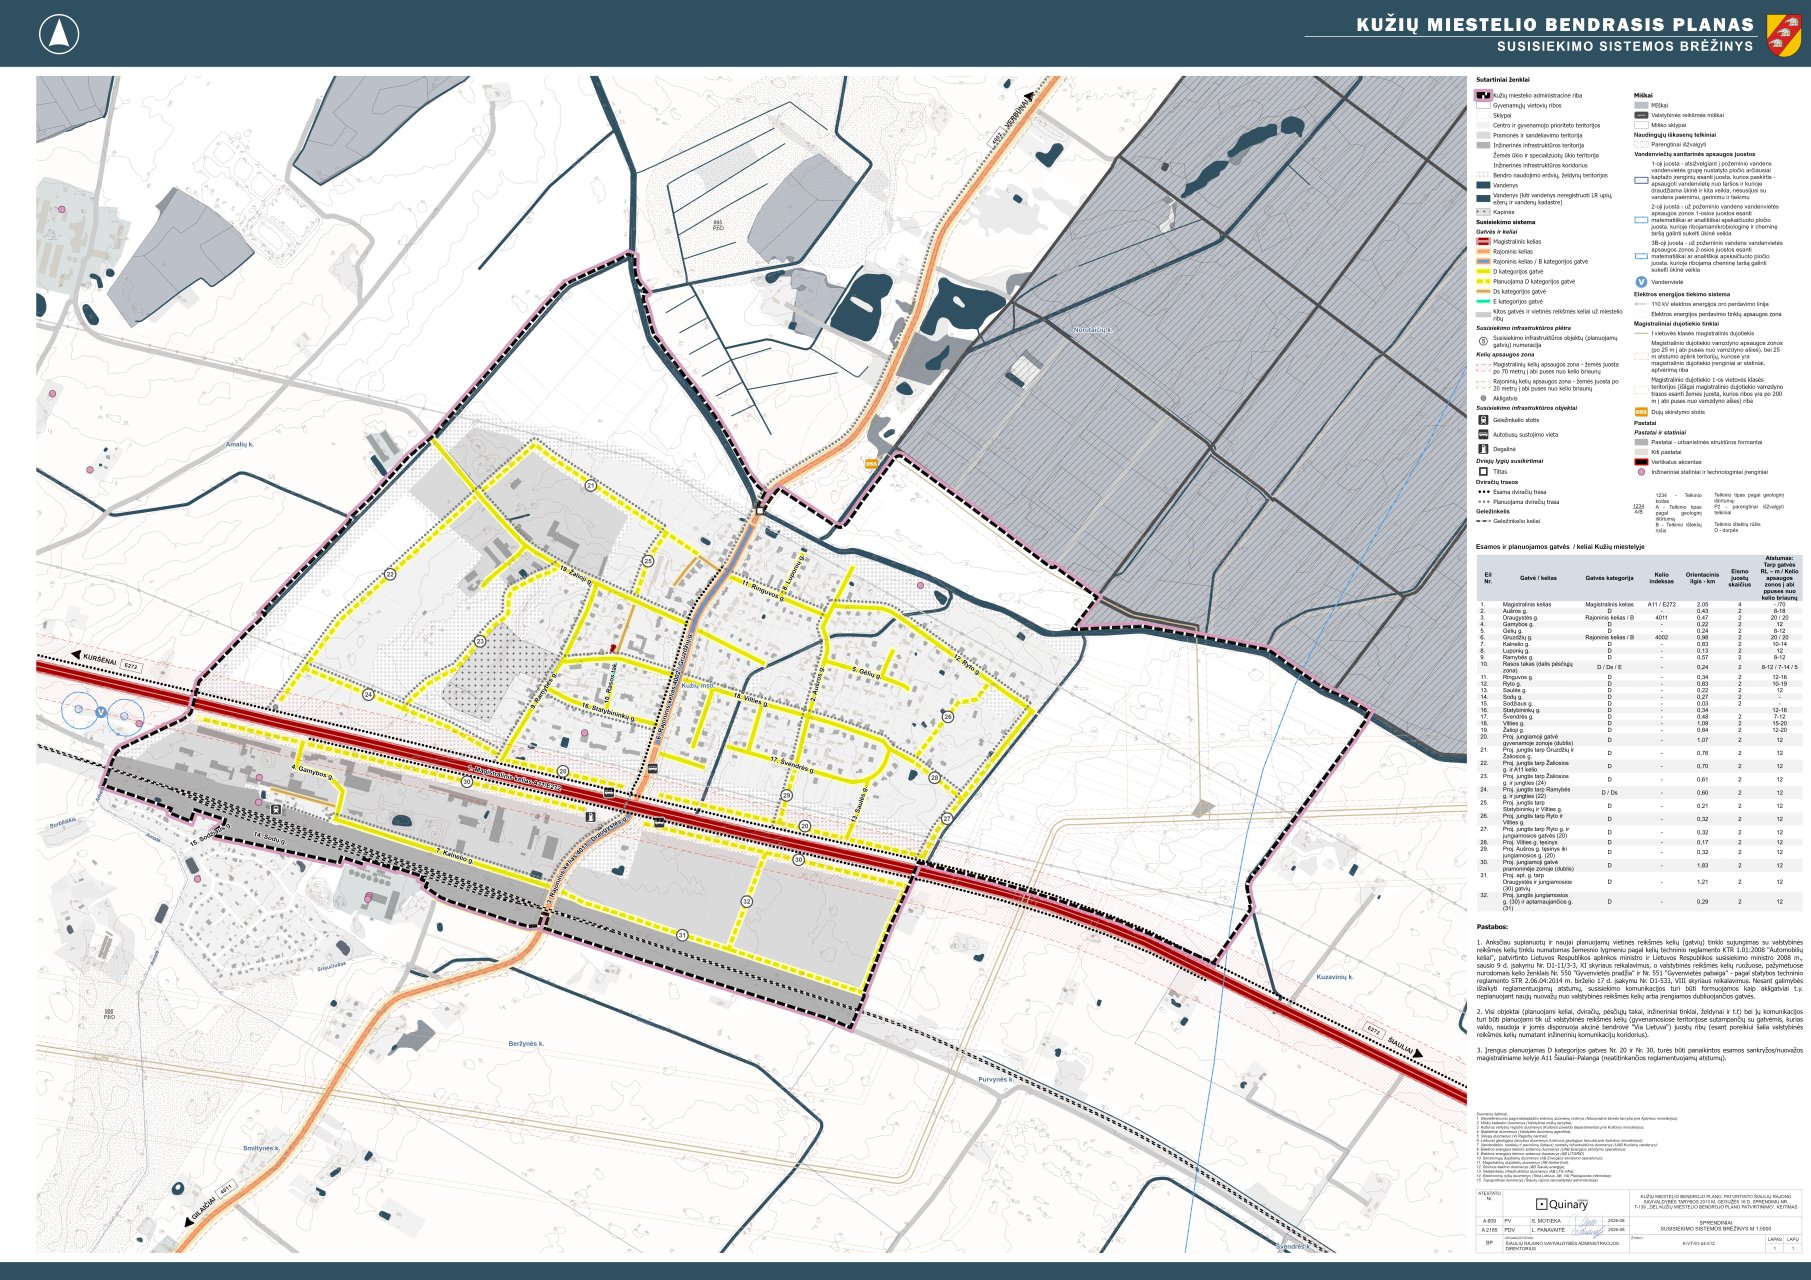
Task: Click the numbered circle symbol in the legend
Action: [x=1483, y=340]
